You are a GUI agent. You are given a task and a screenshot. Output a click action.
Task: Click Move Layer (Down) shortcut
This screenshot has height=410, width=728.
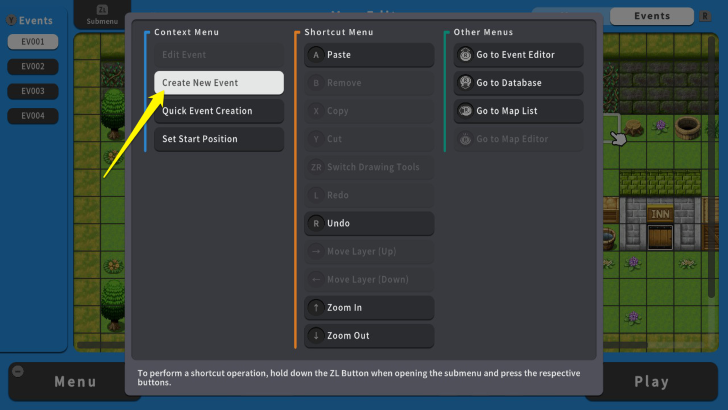tap(369, 280)
